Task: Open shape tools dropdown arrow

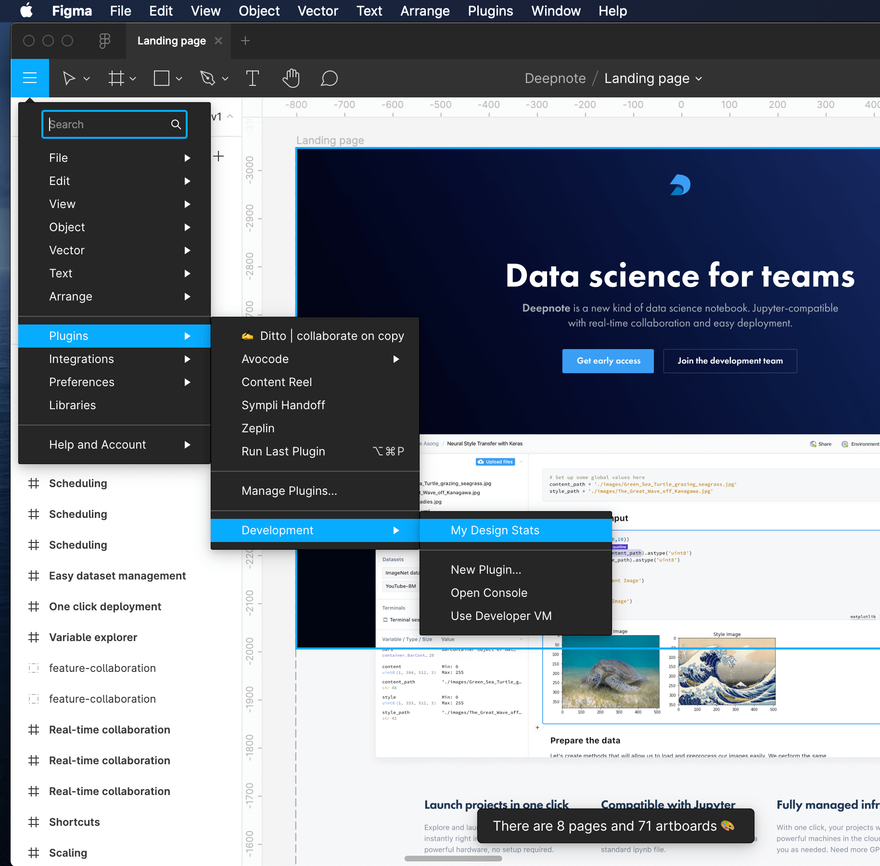Action: [179, 79]
